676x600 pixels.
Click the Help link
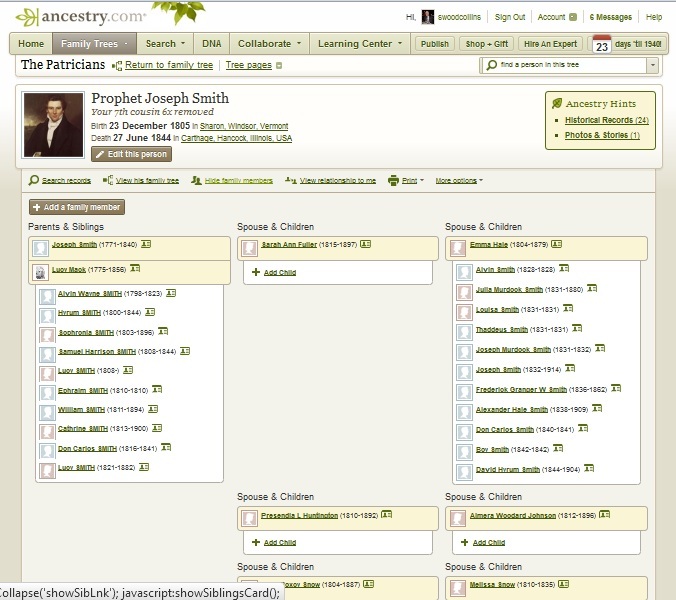pos(654,17)
